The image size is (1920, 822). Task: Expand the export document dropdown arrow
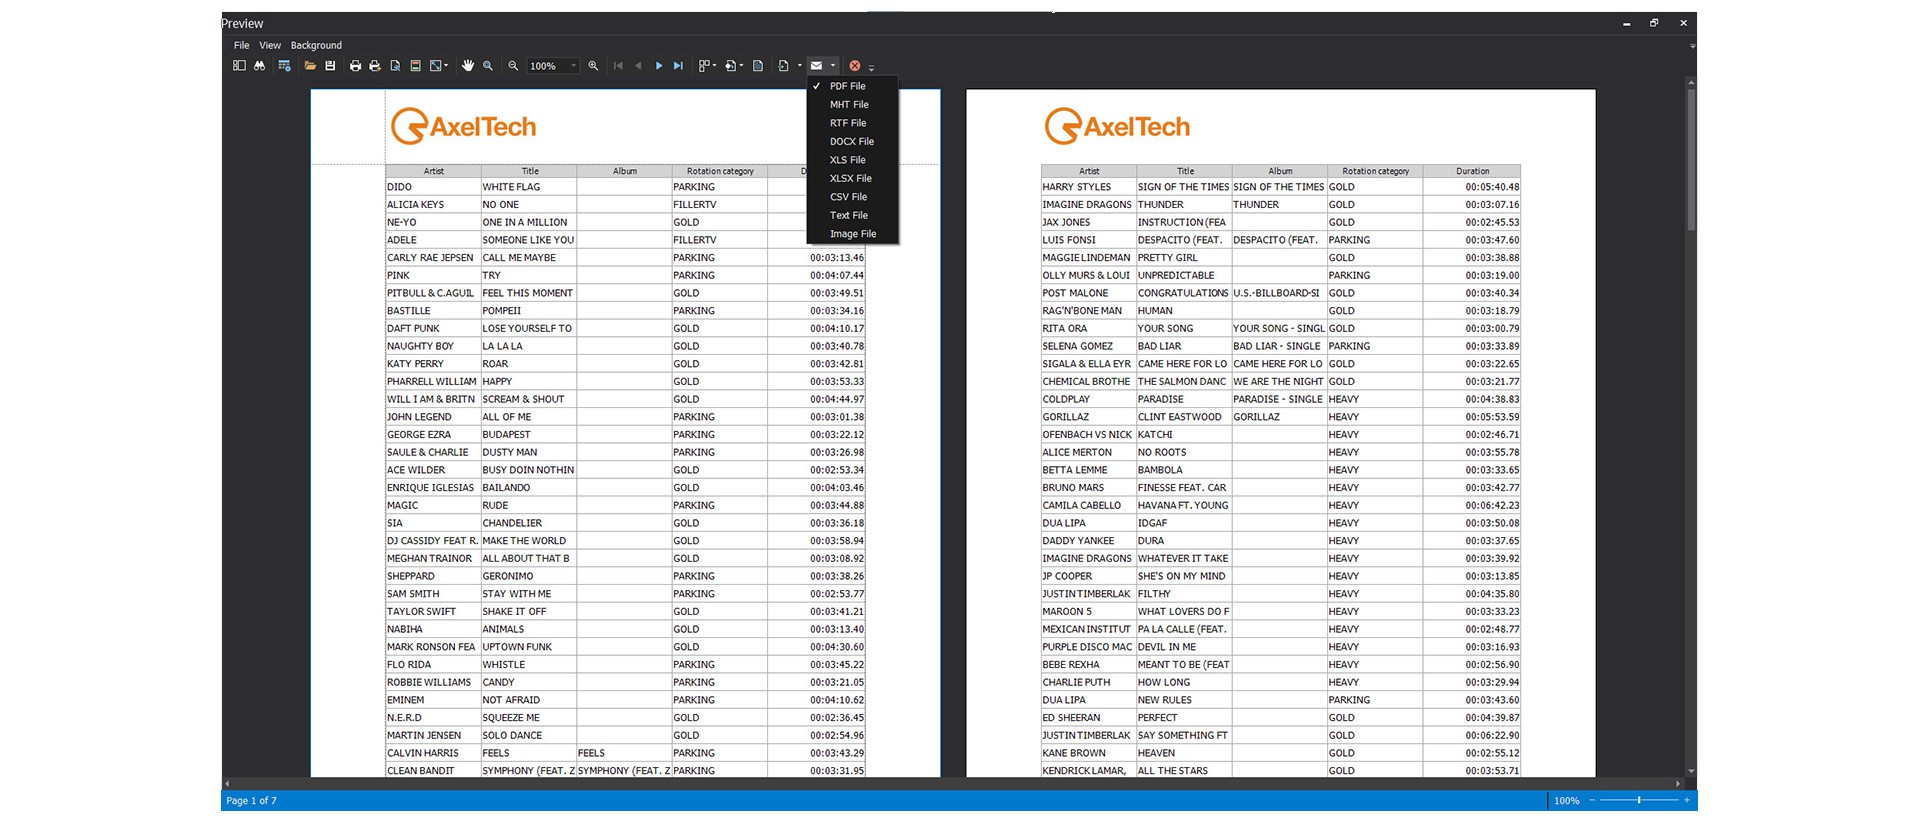pyautogui.click(x=799, y=66)
